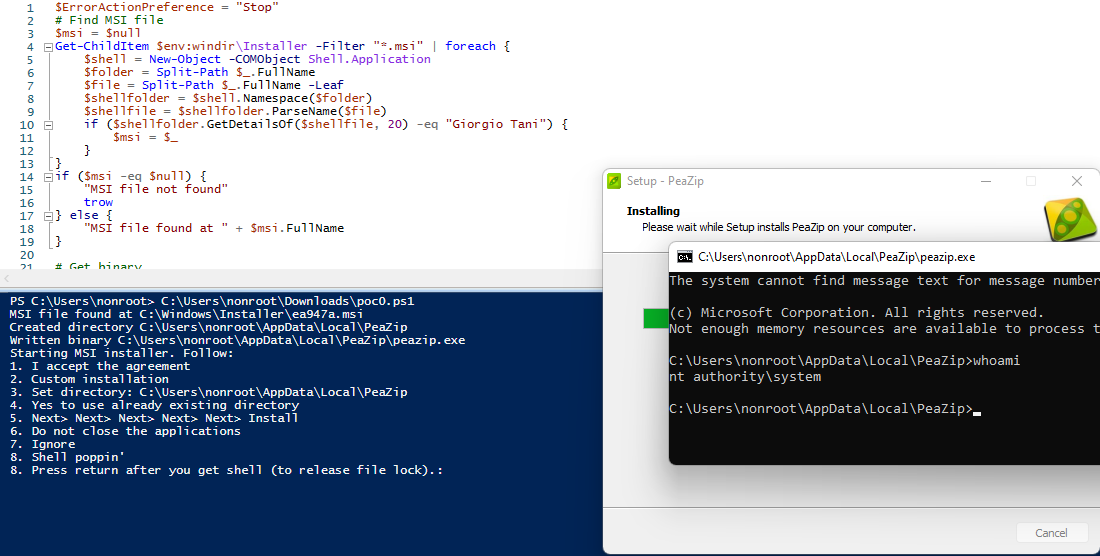Image resolution: width=1100 pixels, height=556 pixels.
Task: Click the installer progress bar
Action: (x=656, y=318)
